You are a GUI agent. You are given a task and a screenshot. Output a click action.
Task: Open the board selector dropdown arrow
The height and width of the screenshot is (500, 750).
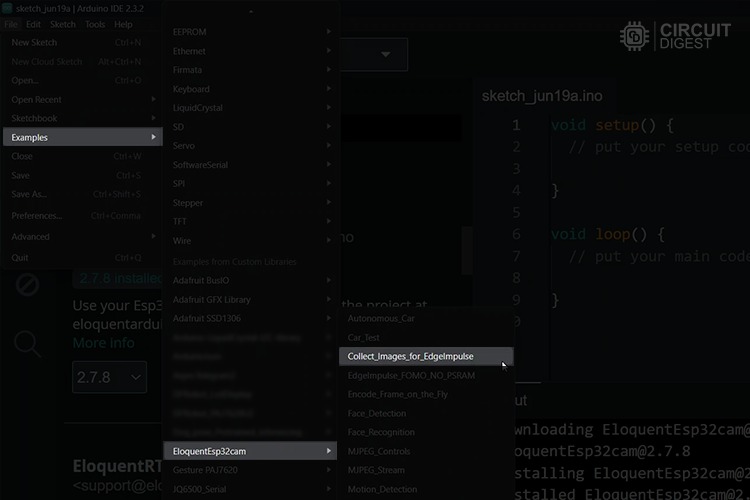(386, 54)
